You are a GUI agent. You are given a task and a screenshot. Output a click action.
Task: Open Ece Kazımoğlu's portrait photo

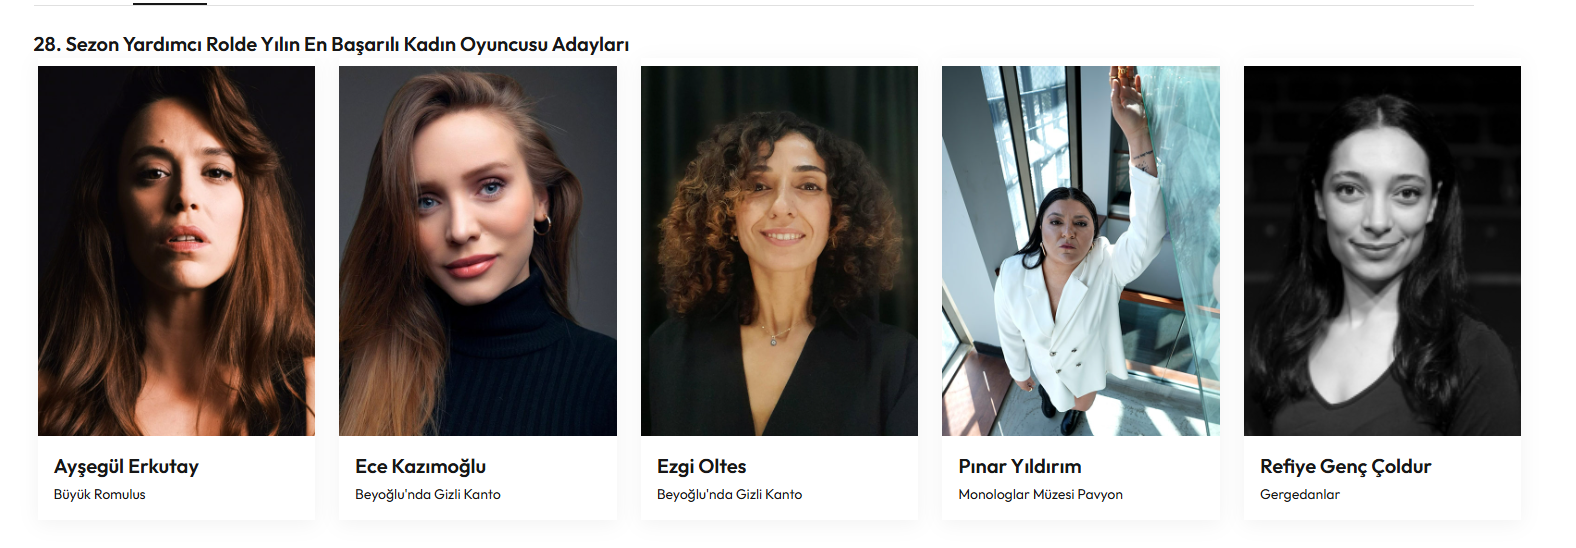478,251
